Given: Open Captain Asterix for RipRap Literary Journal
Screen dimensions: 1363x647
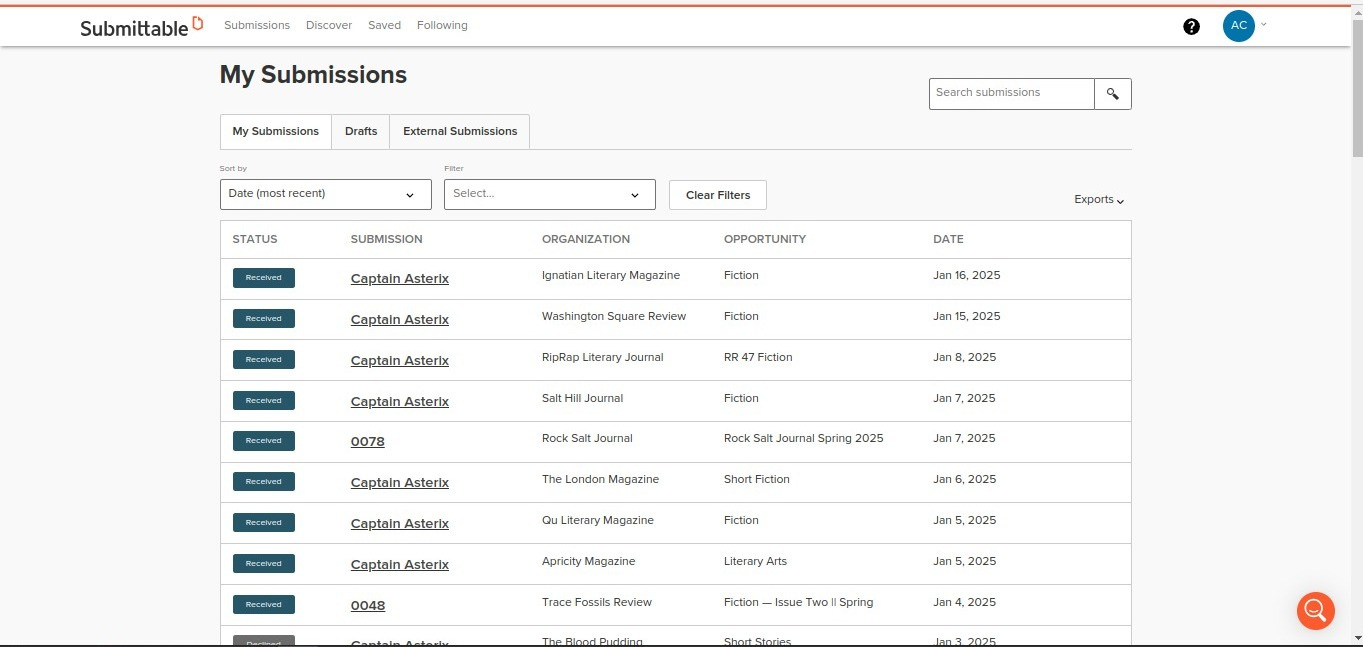Looking at the screenshot, I should (x=399, y=361).
